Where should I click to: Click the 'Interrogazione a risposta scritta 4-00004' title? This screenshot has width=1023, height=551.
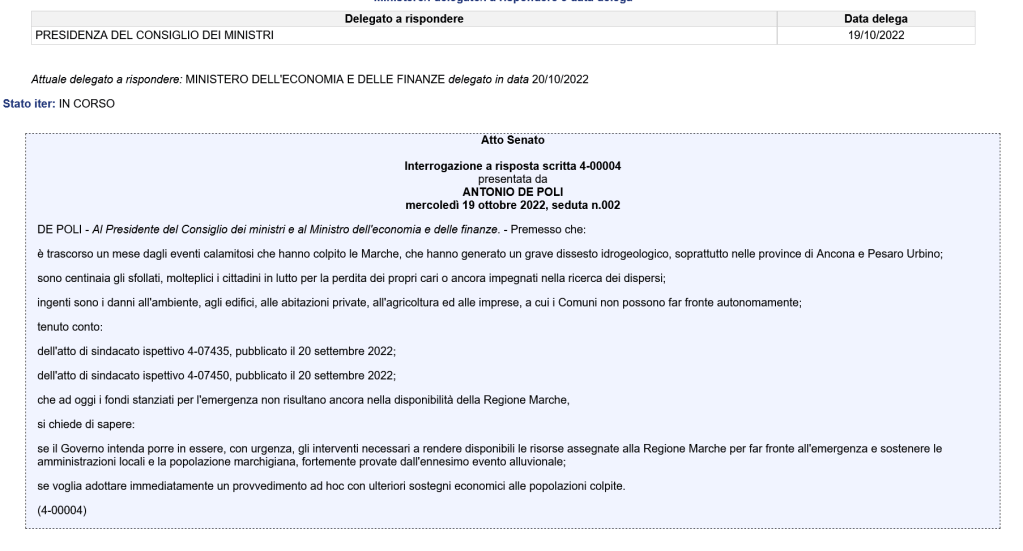pos(512,165)
